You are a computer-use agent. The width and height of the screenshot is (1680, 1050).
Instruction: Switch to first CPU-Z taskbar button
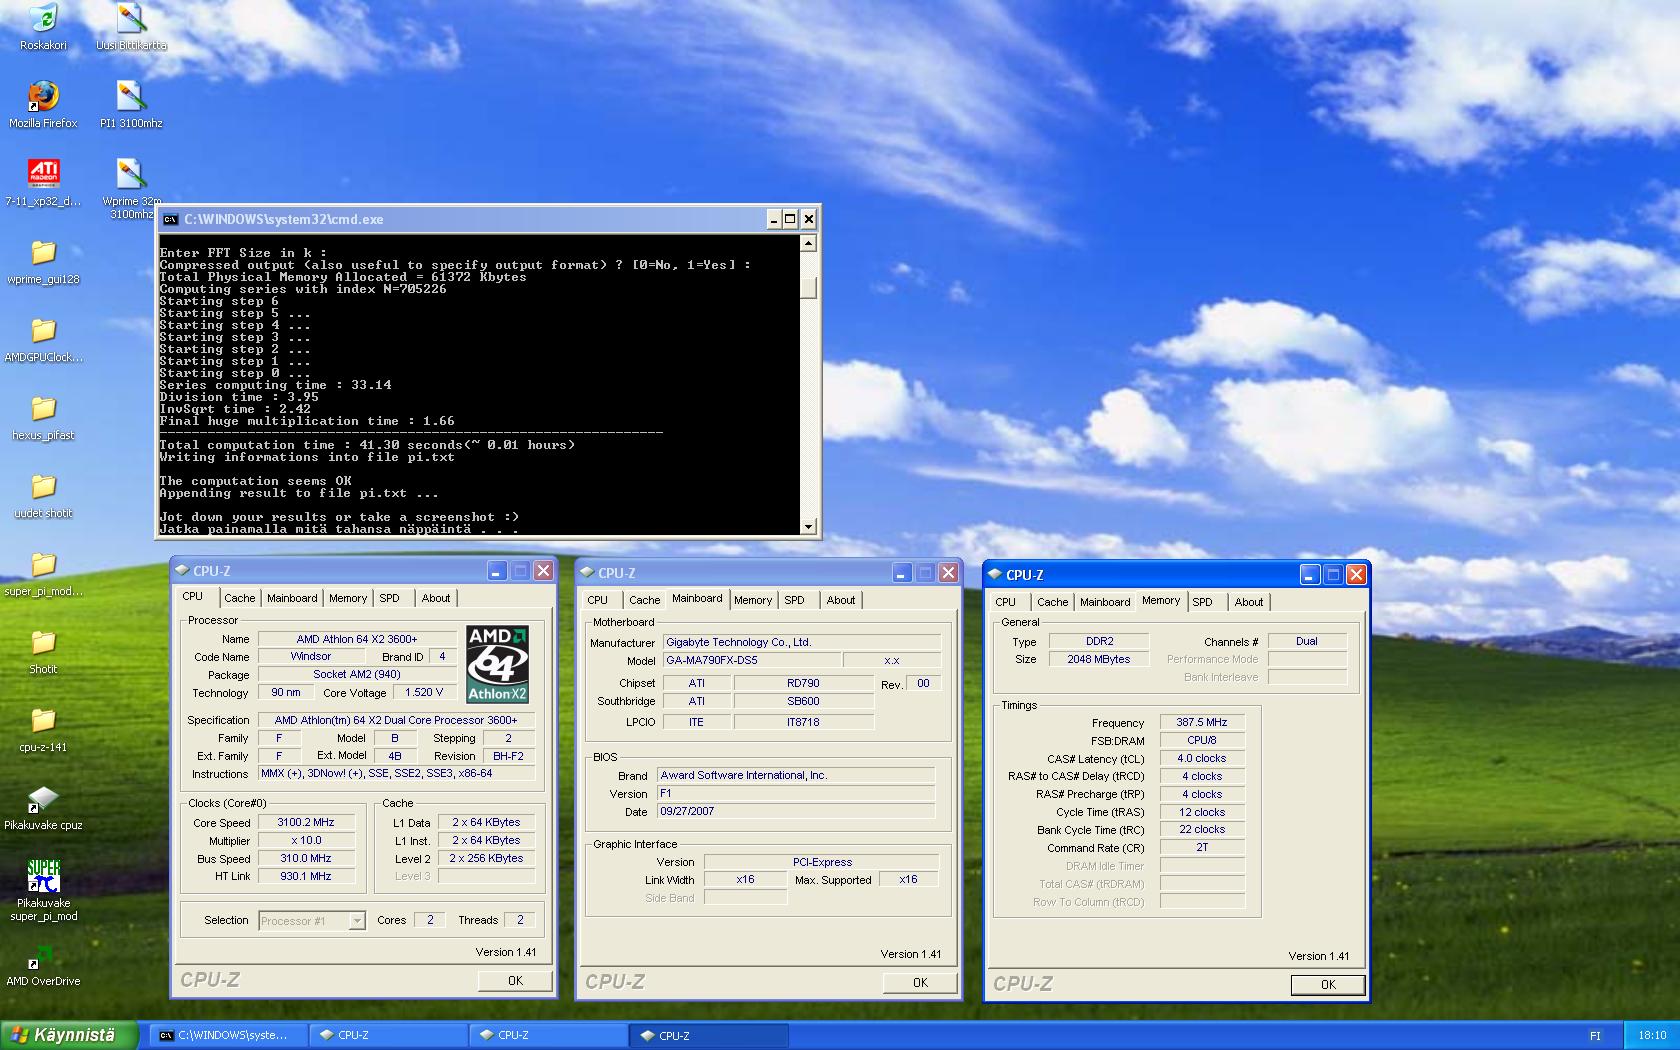[389, 1036]
